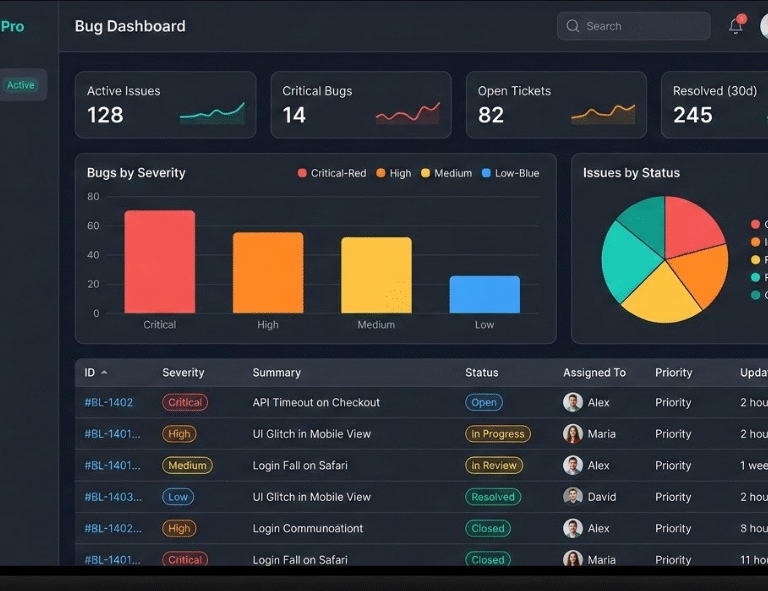Open the #BL-1402 issue link
Viewport: 768px width, 591px height.
(x=109, y=402)
